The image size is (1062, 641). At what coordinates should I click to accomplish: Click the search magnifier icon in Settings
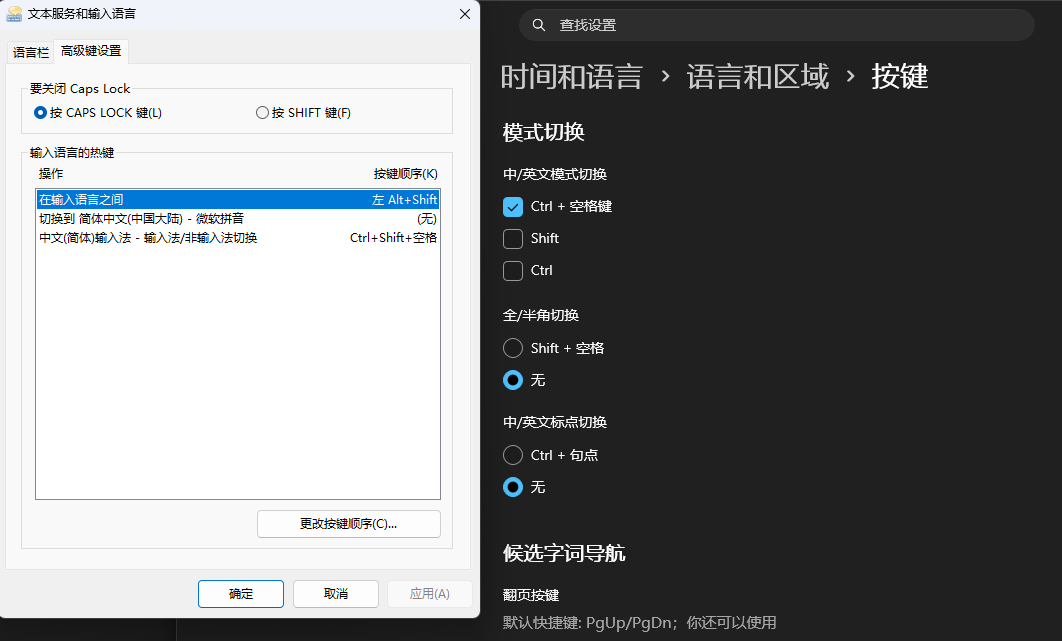(538, 25)
